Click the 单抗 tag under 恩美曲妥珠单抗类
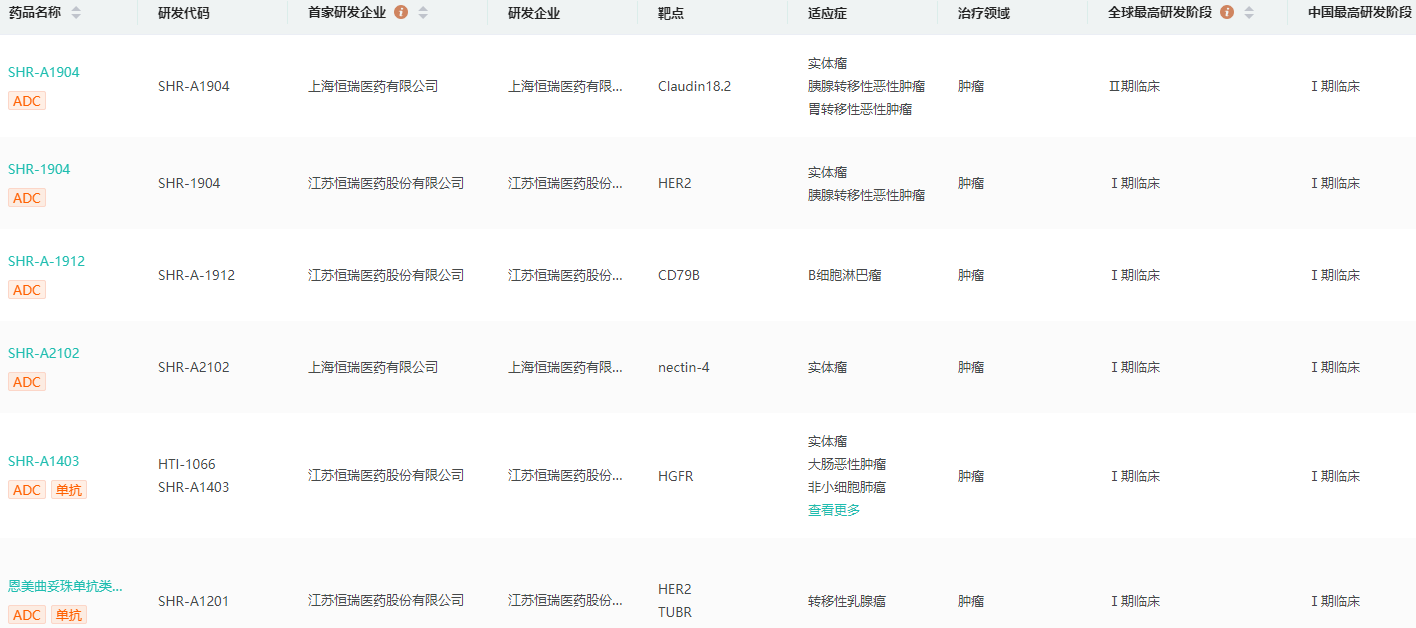1416x628 pixels. (x=69, y=615)
